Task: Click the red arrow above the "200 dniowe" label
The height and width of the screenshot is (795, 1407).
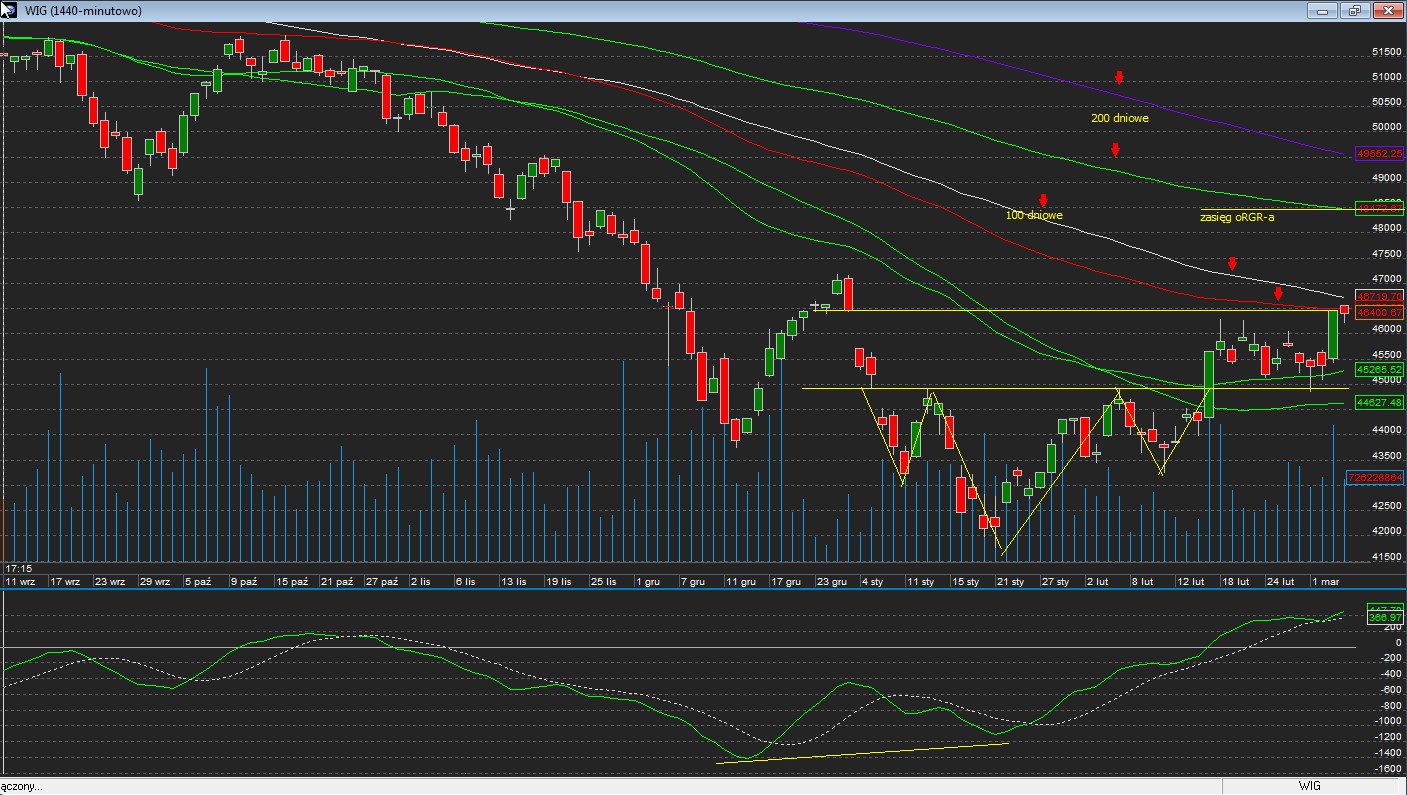Action: coord(1120,77)
